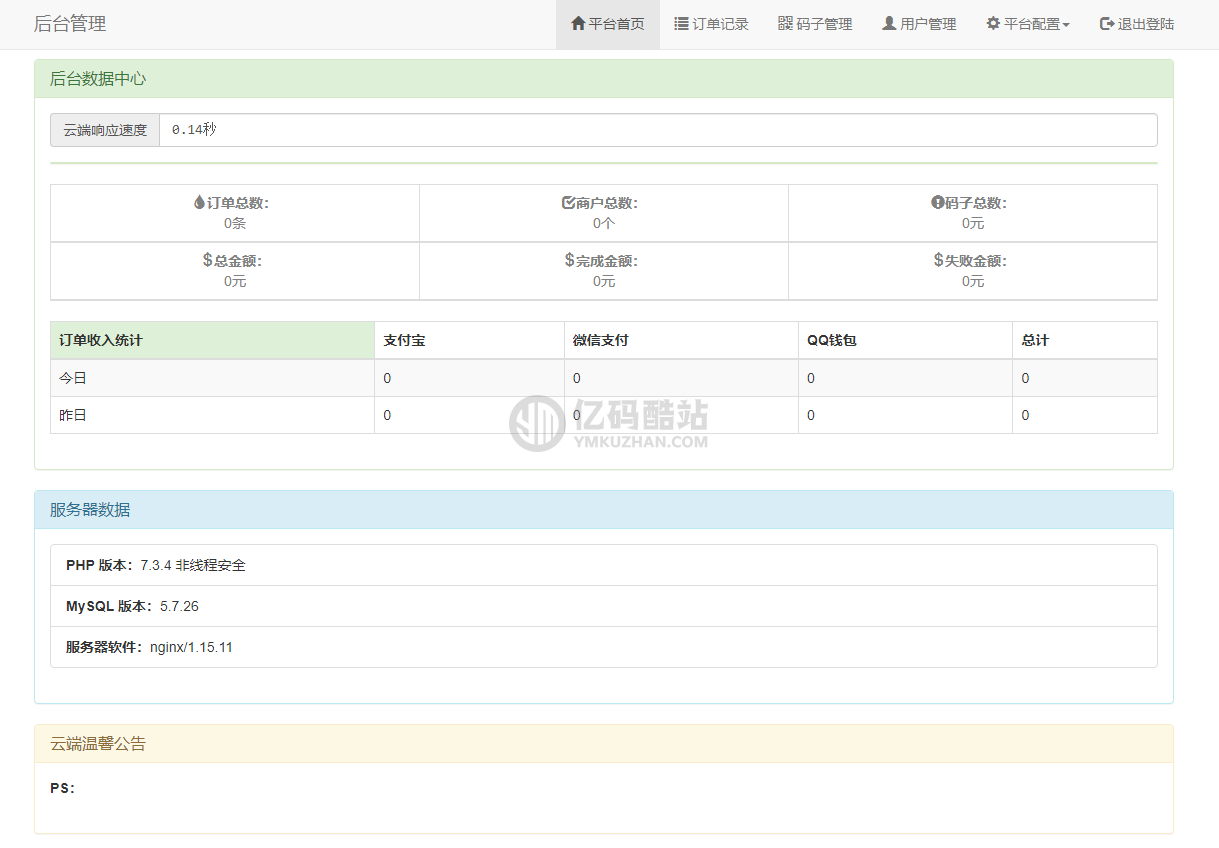Click the caret arrow after 平台配置

tap(1066, 25)
